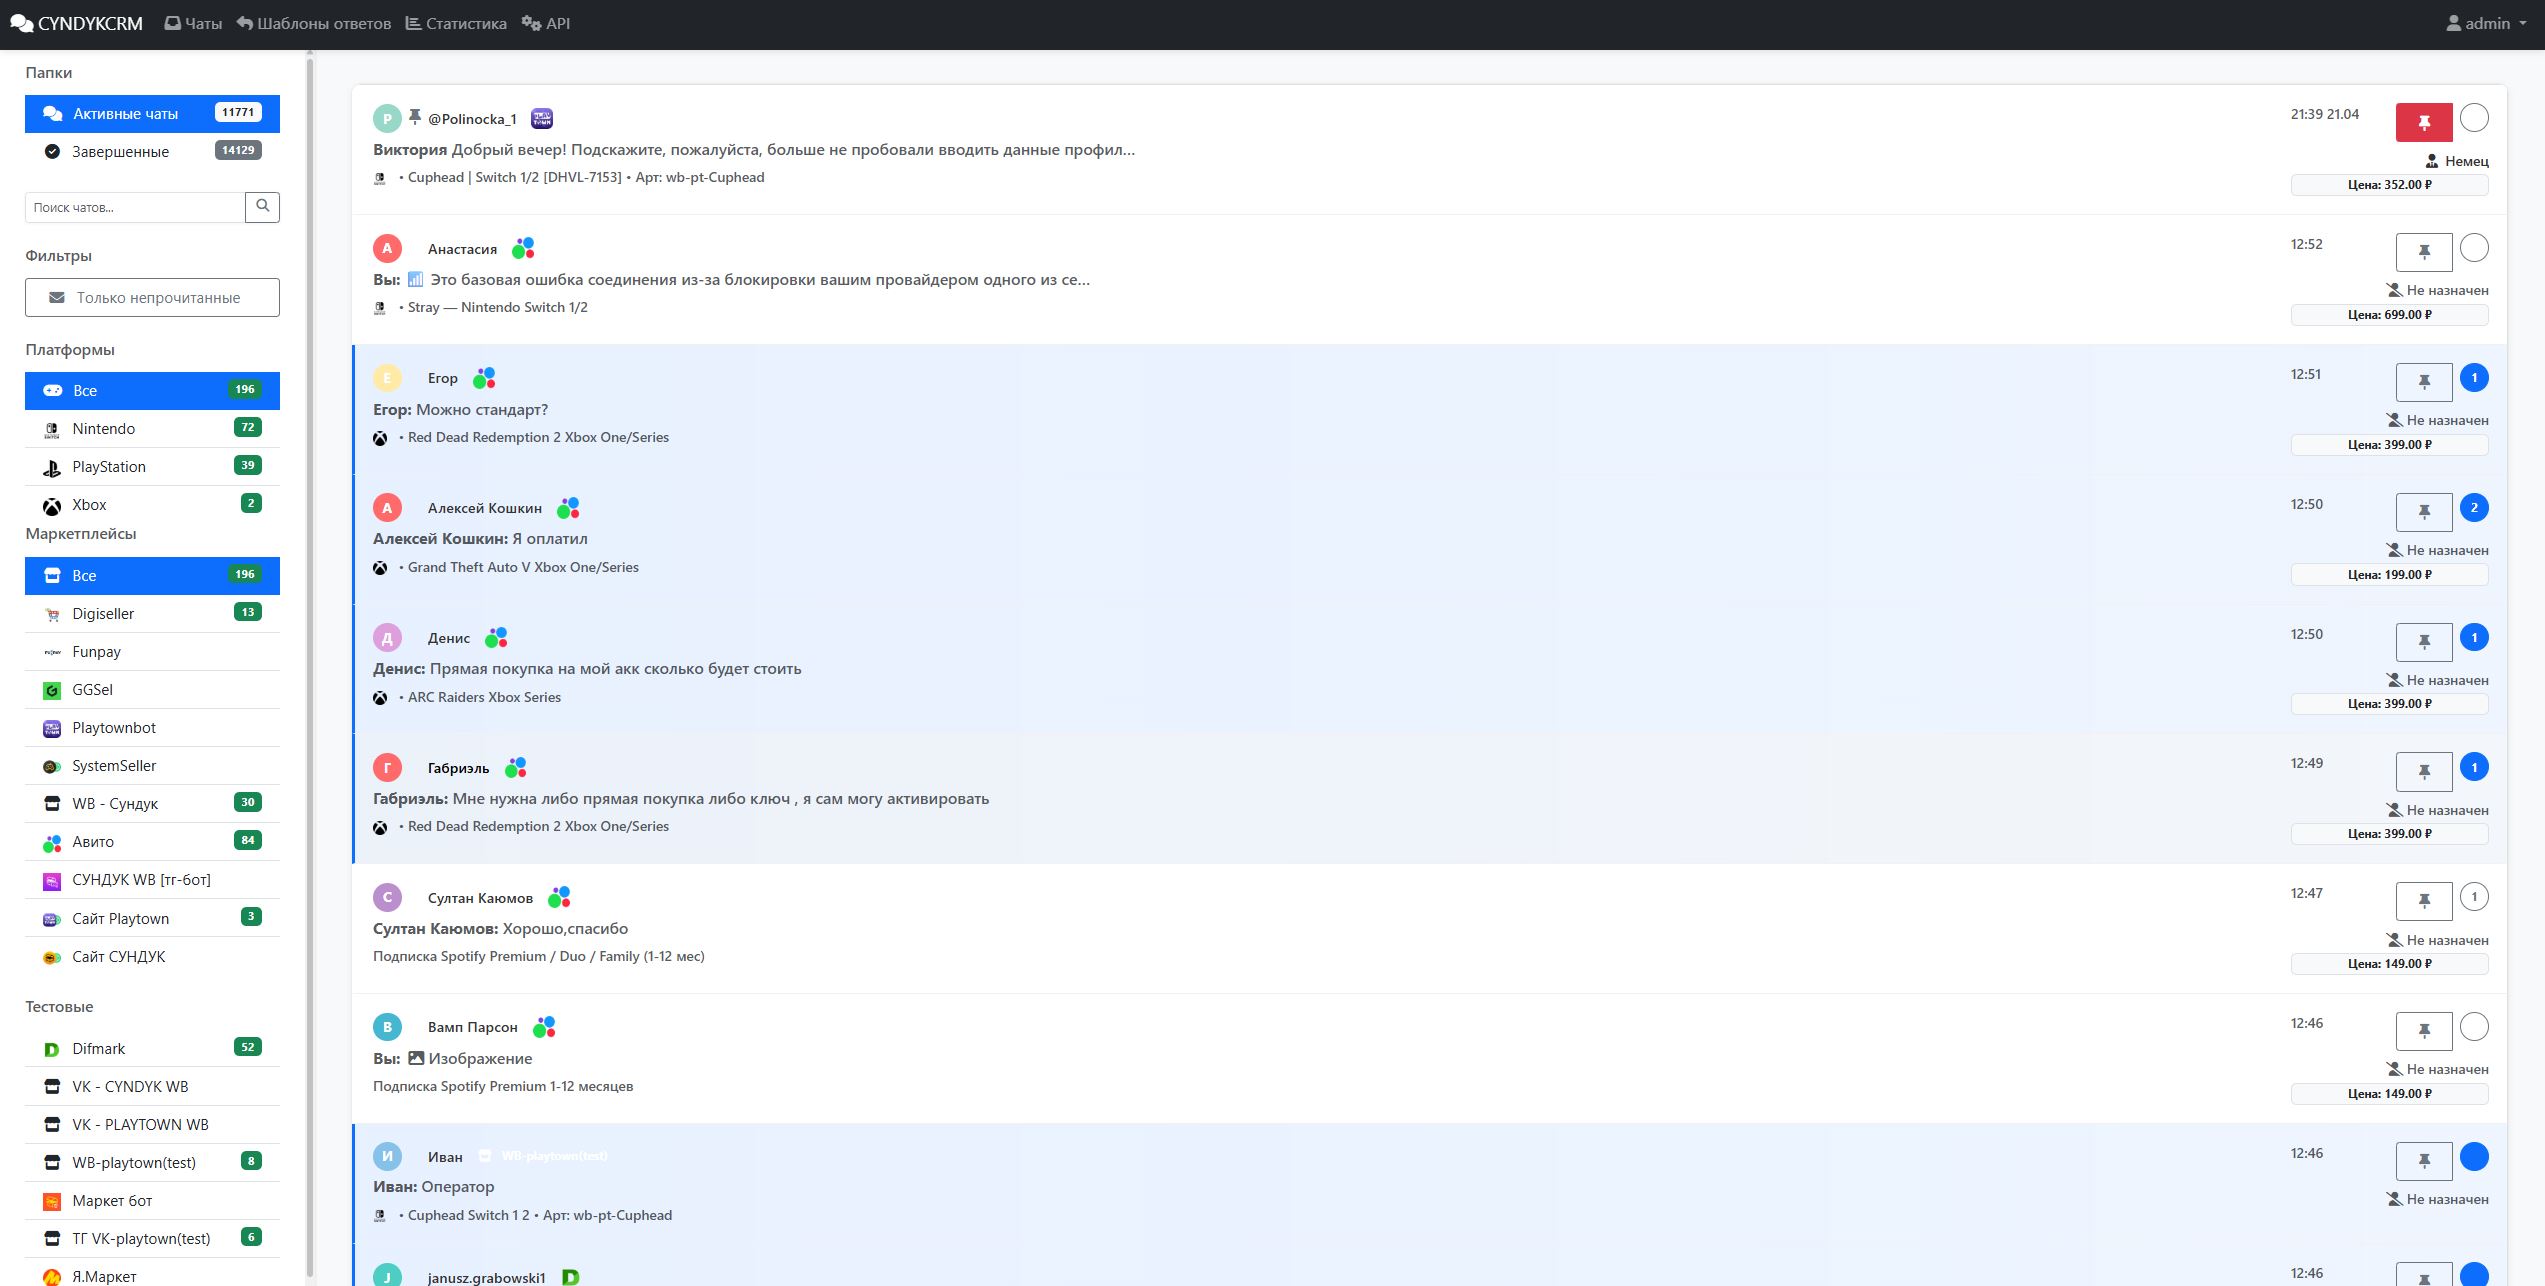This screenshot has height=1286, width=2545.
Task: Click Playtown bot icon beside @Polinocka_1
Action: [542, 119]
